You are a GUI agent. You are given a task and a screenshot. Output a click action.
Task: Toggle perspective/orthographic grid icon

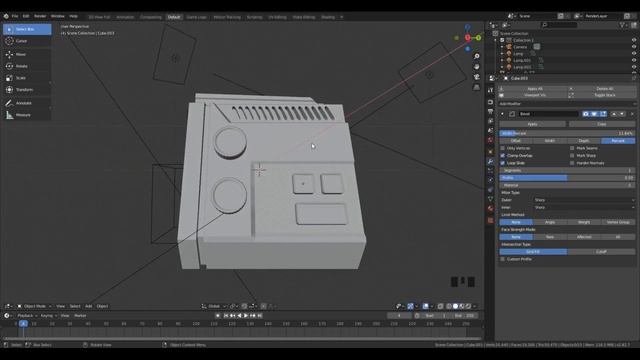click(476, 87)
